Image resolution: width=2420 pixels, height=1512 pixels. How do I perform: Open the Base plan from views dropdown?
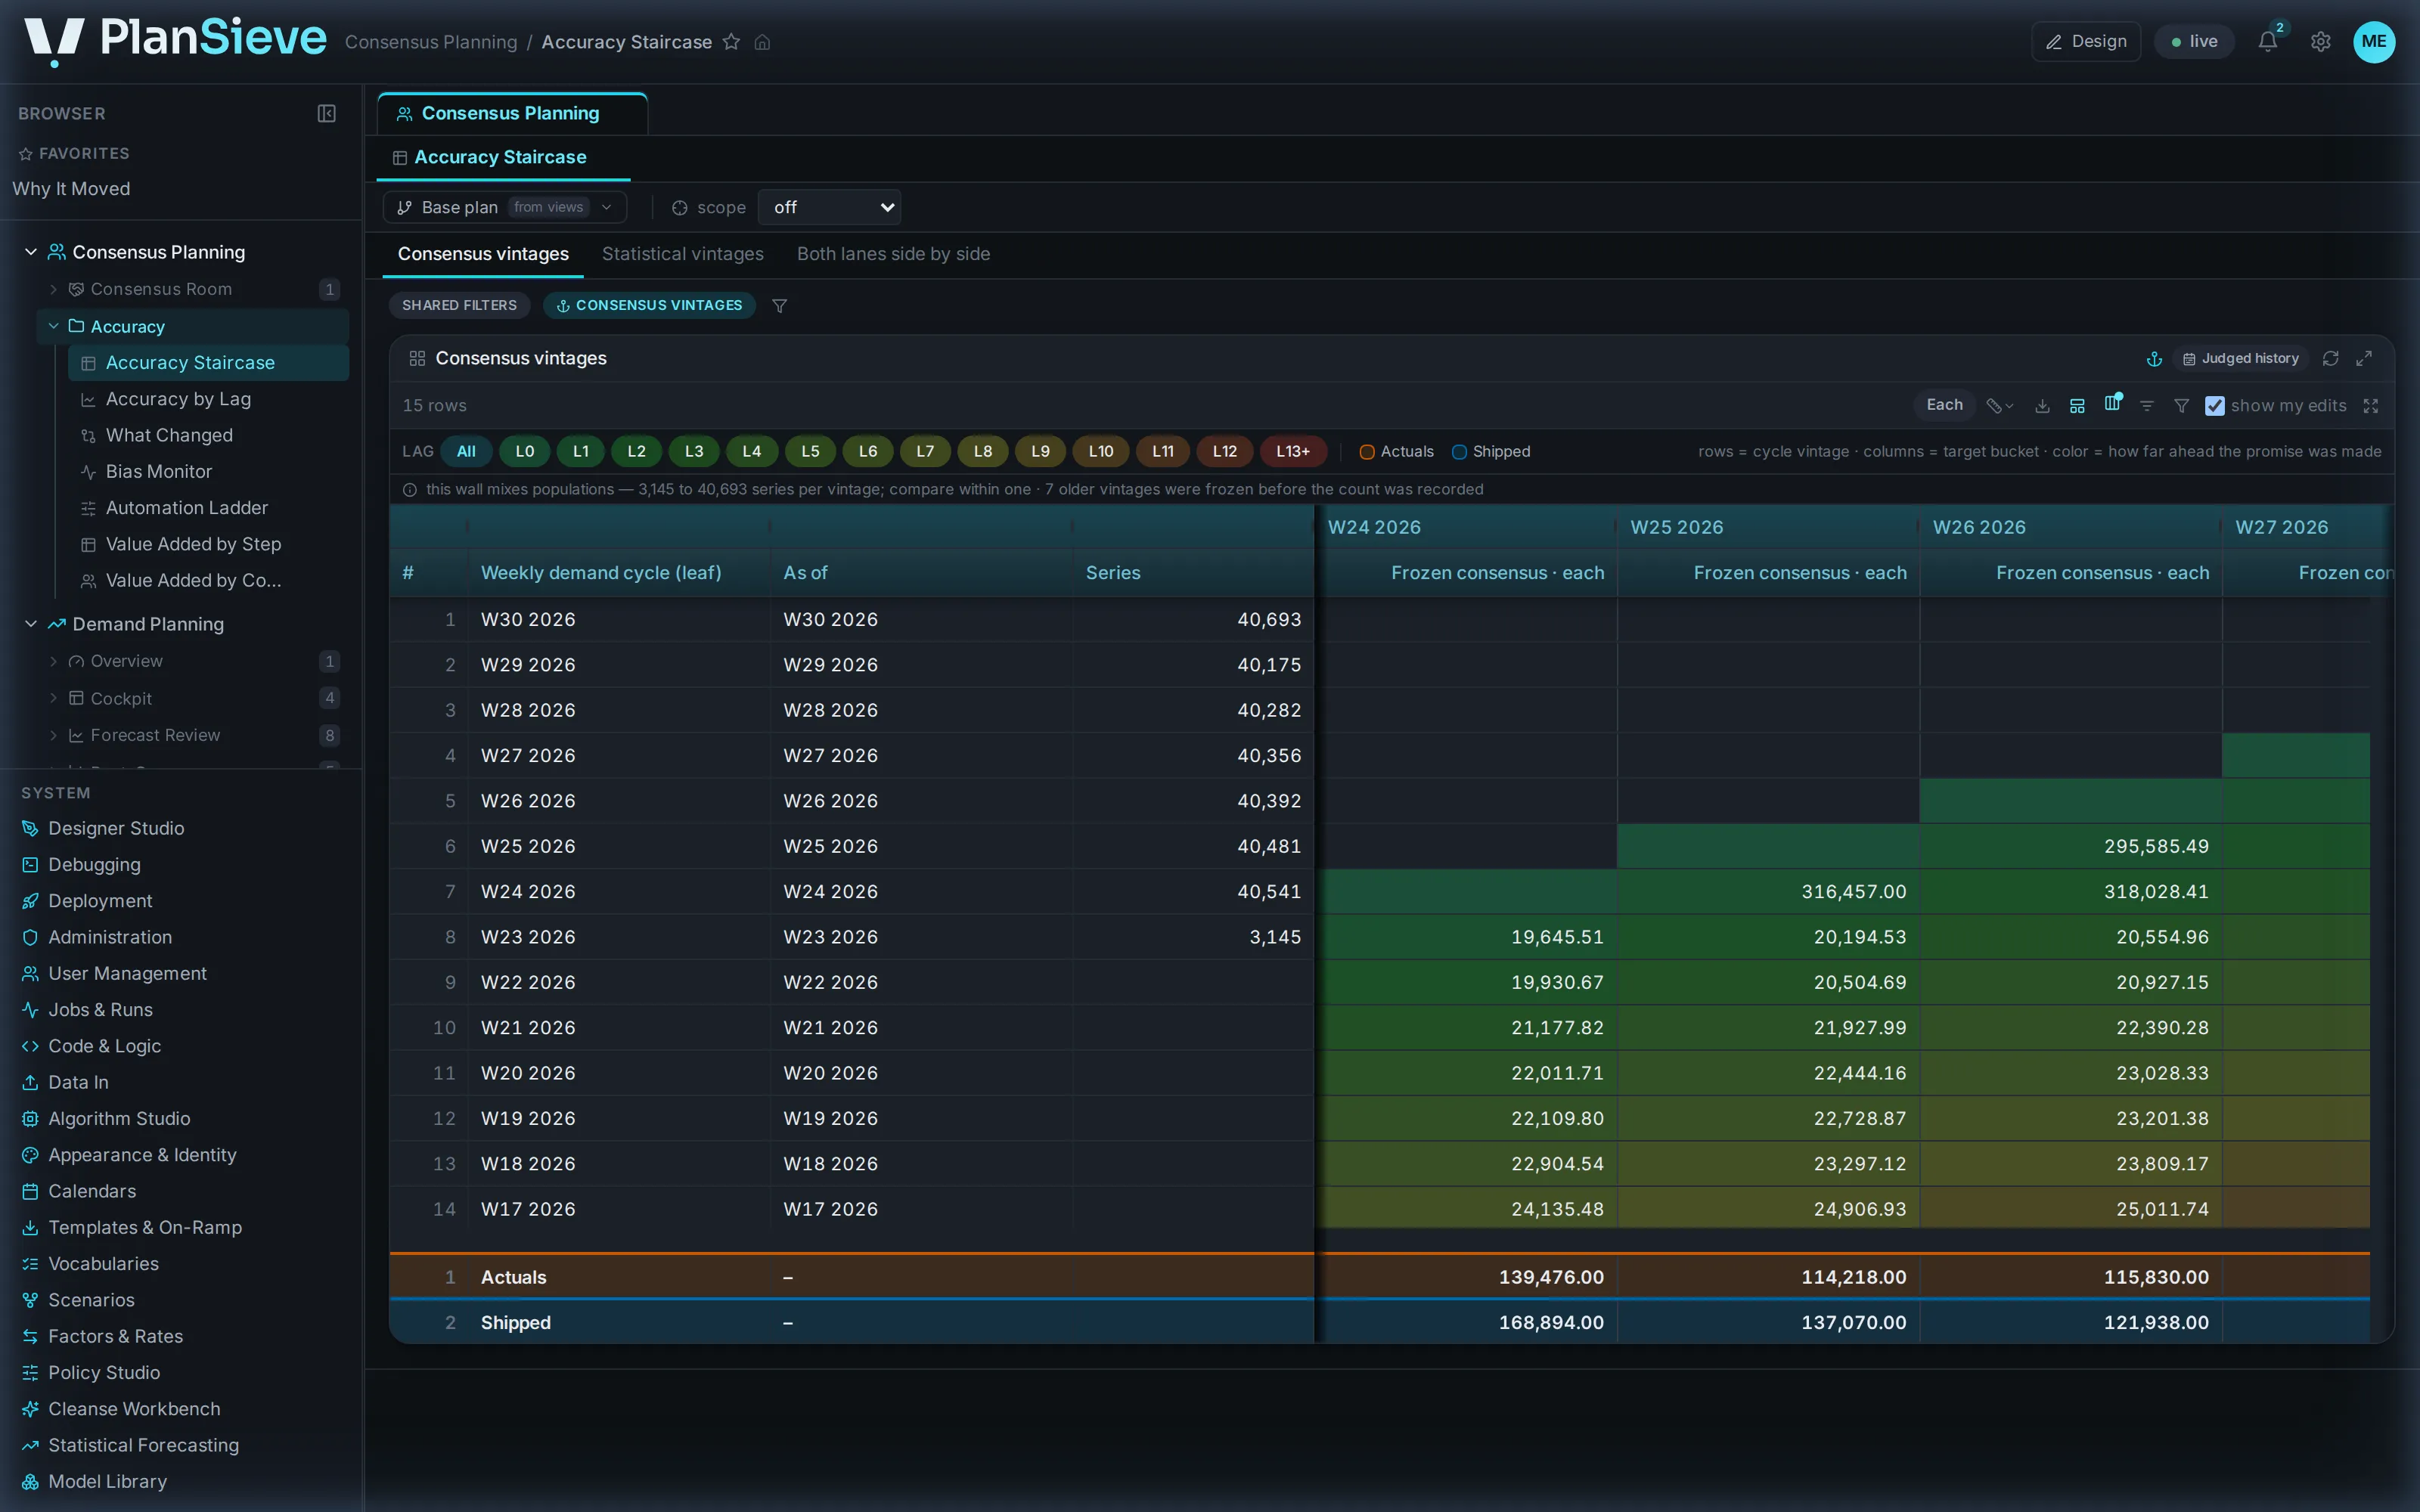click(504, 207)
